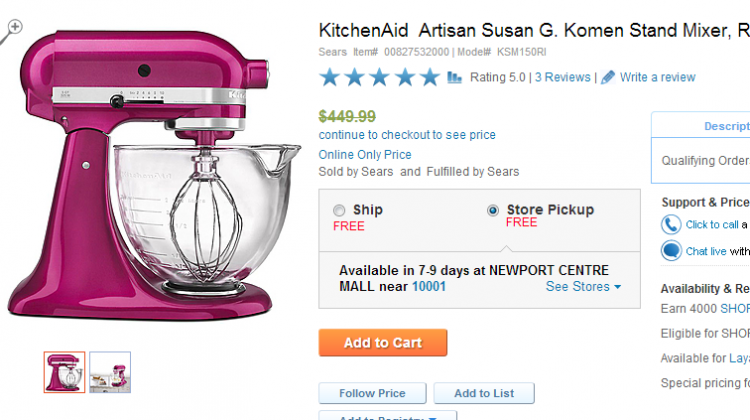Select the second kitchen scene thumbnail
This screenshot has height=420, width=750.
[110, 372]
